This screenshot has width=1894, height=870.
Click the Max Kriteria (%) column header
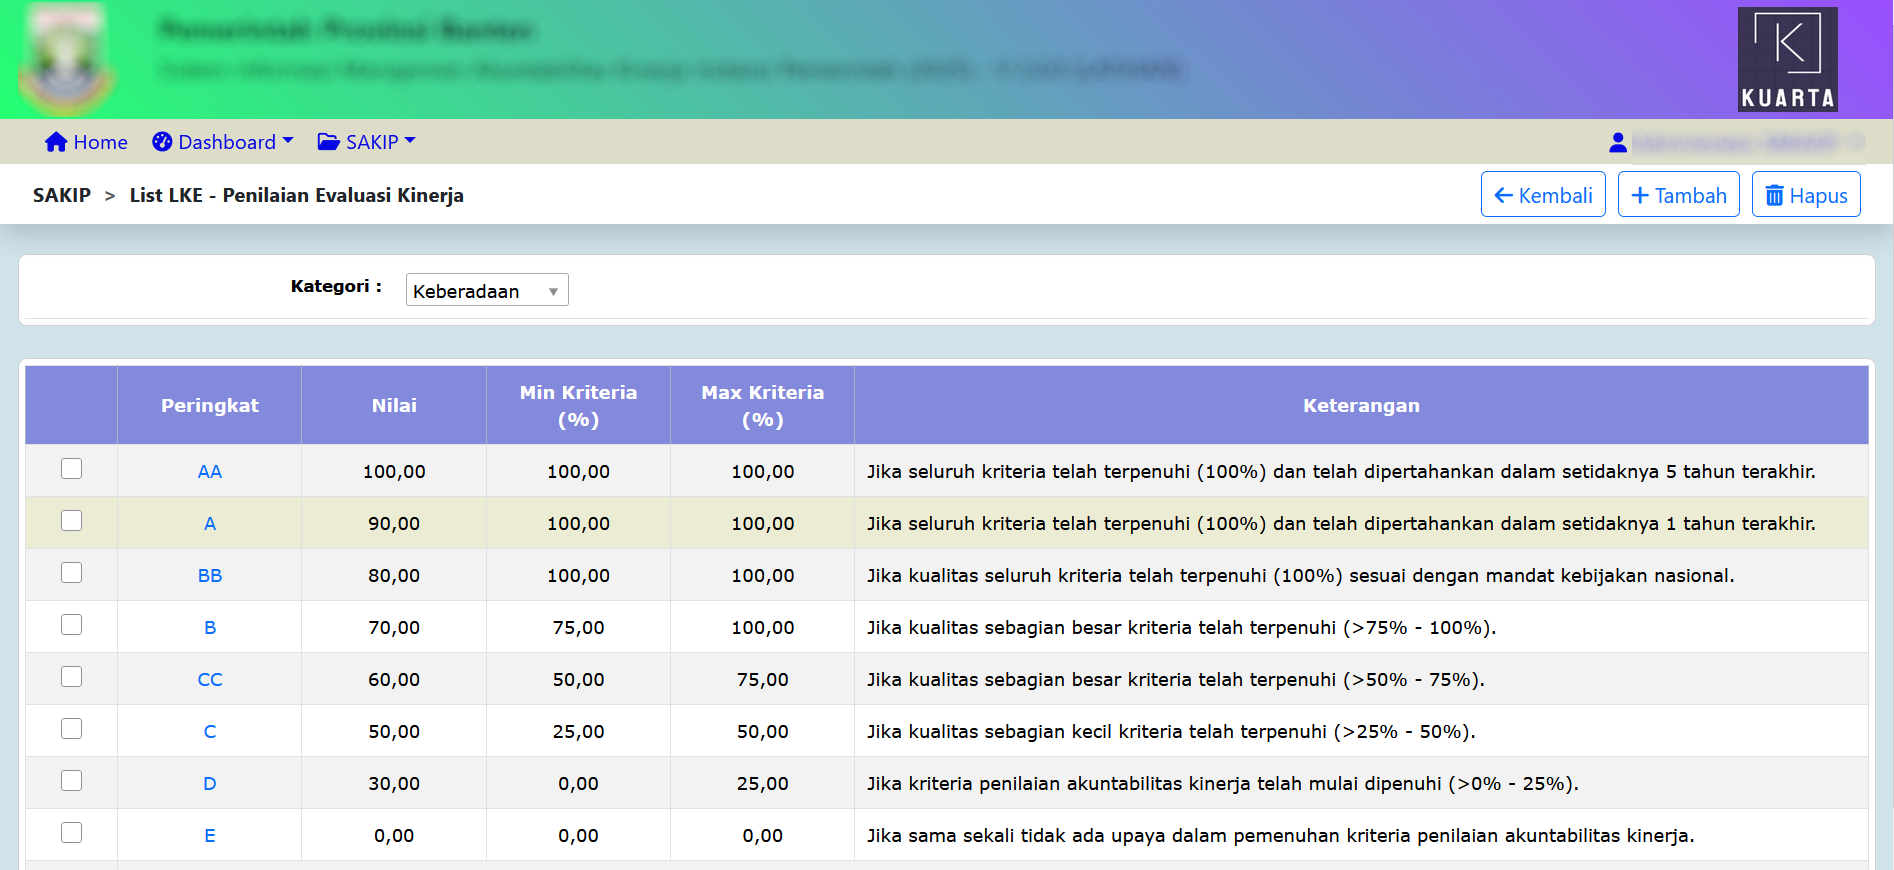(x=763, y=405)
